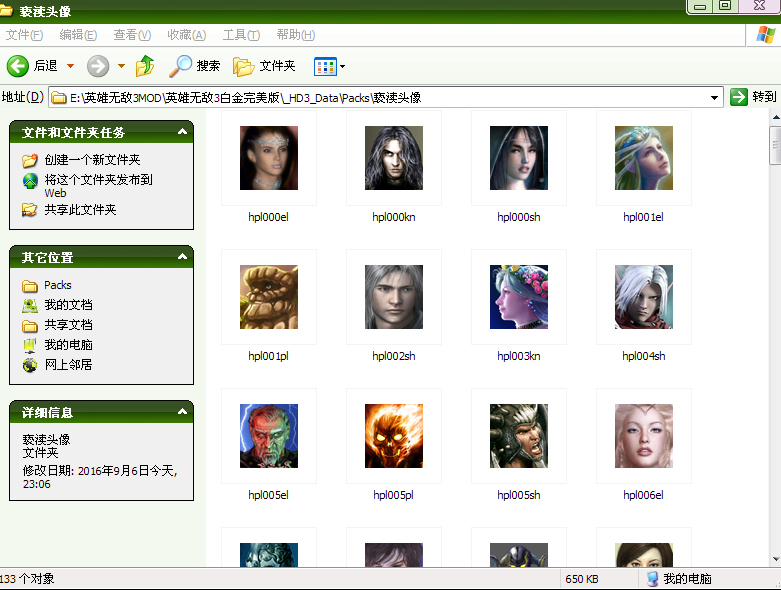This screenshot has width=781, height=590.
Task: Select the hpl001el portrait thumbnail
Action: [x=644, y=158]
